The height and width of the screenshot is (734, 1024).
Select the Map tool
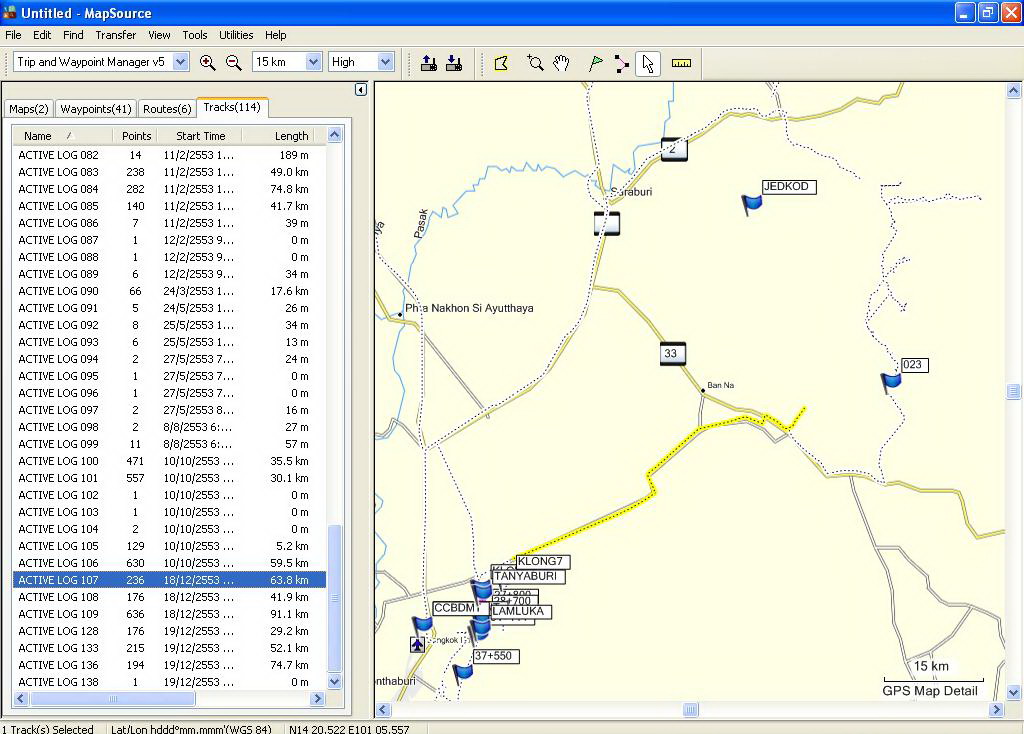click(502, 63)
